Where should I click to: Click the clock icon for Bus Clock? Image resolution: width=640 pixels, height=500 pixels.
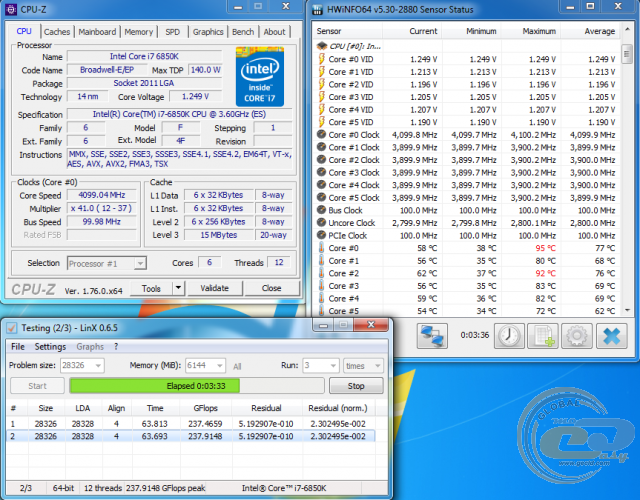pos(321,210)
